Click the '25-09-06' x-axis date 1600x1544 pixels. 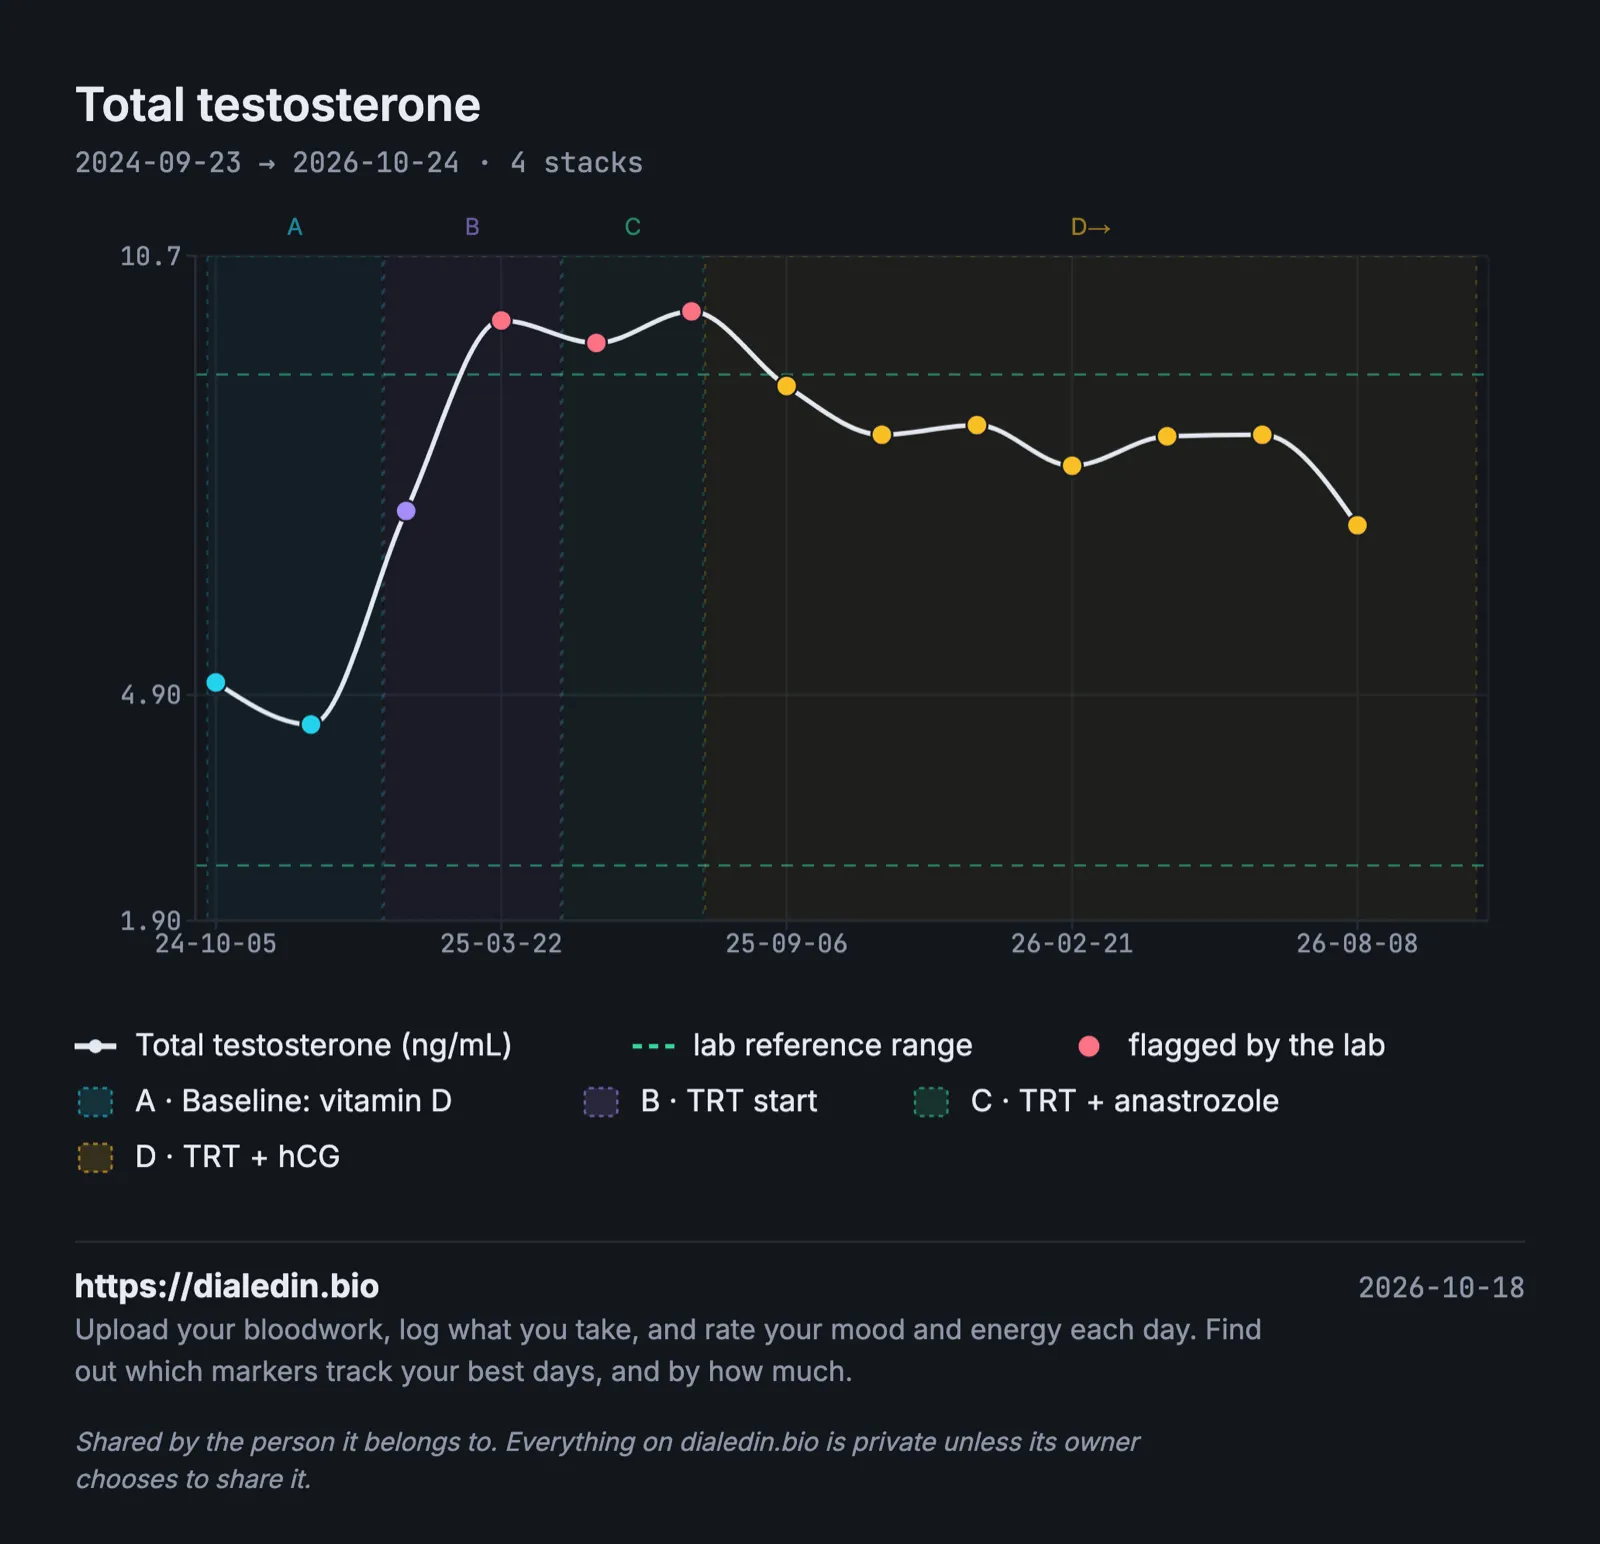pos(787,944)
